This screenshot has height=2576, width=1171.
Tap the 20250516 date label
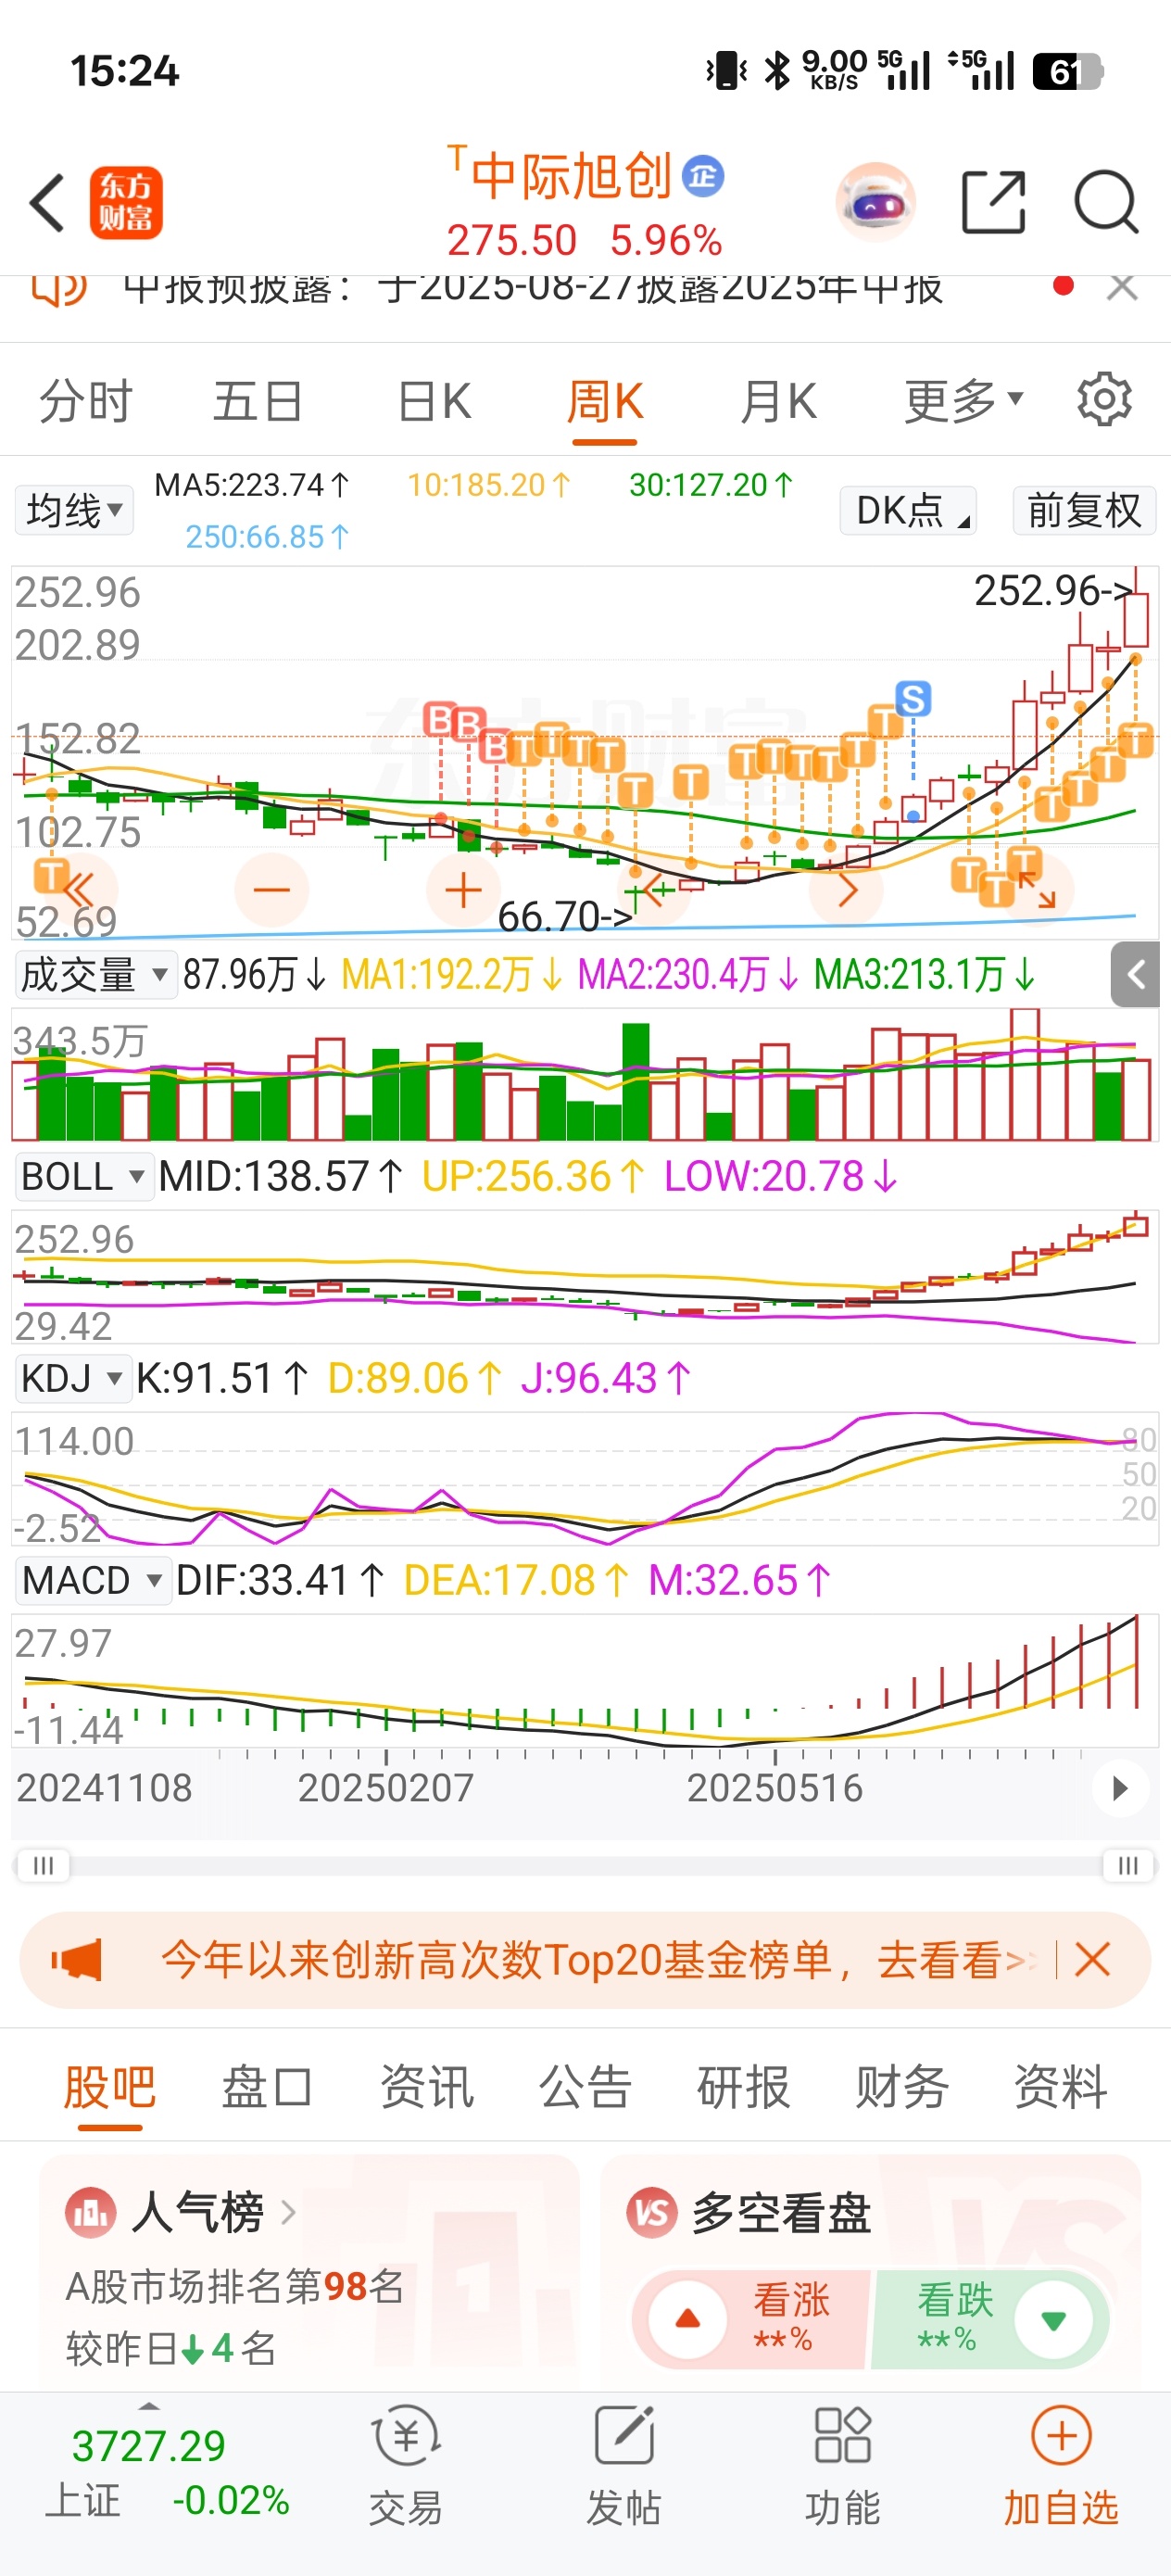[775, 1787]
